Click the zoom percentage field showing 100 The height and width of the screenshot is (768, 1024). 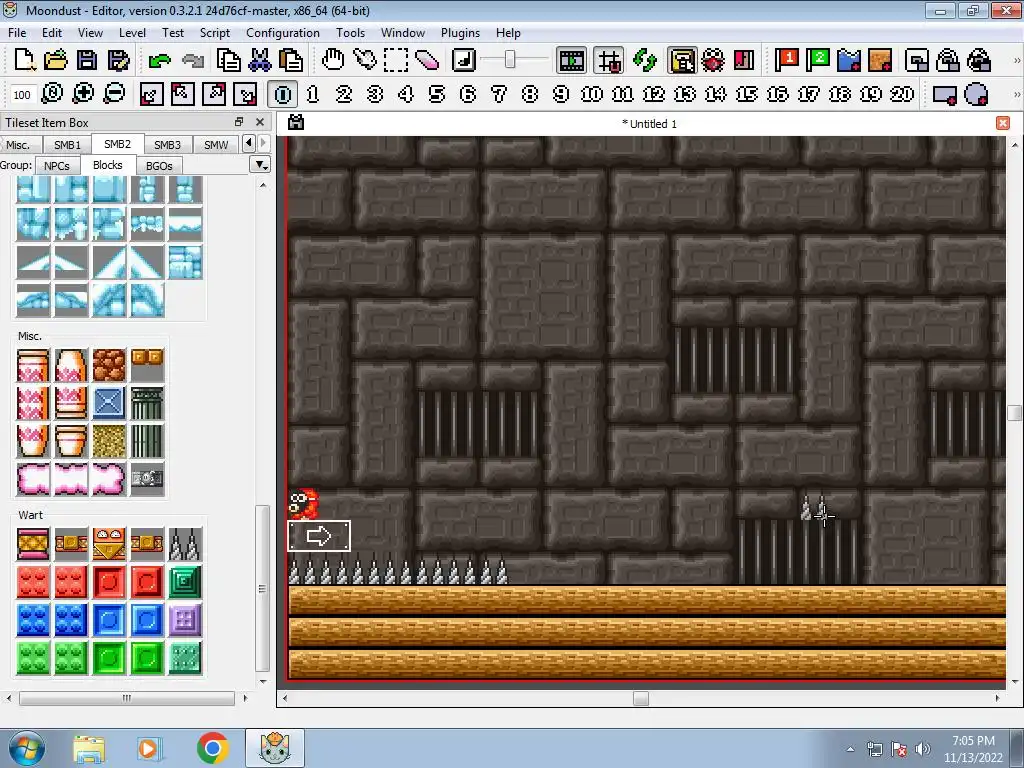pos(22,95)
